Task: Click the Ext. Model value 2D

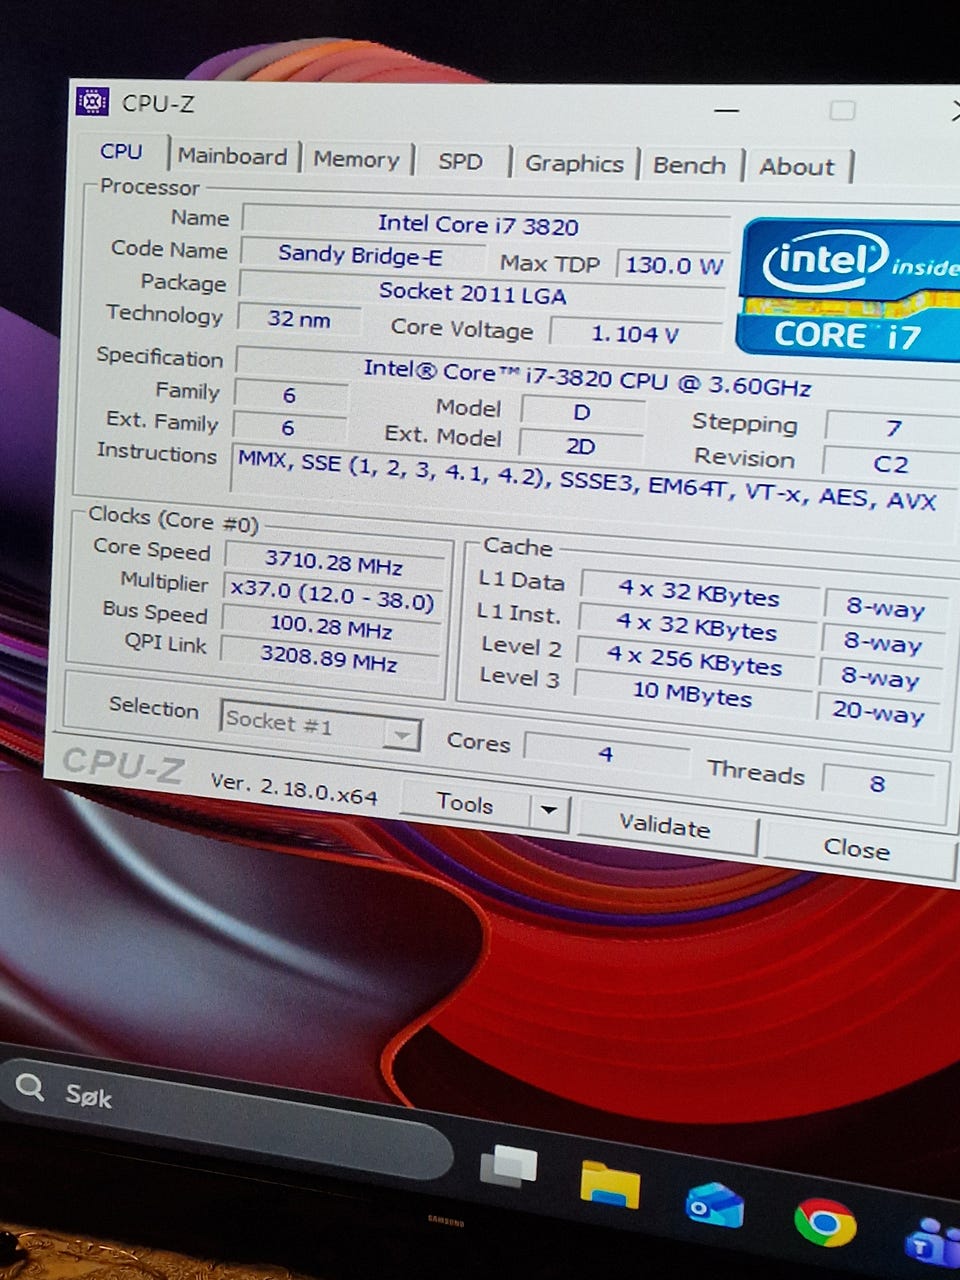Action: [x=580, y=446]
